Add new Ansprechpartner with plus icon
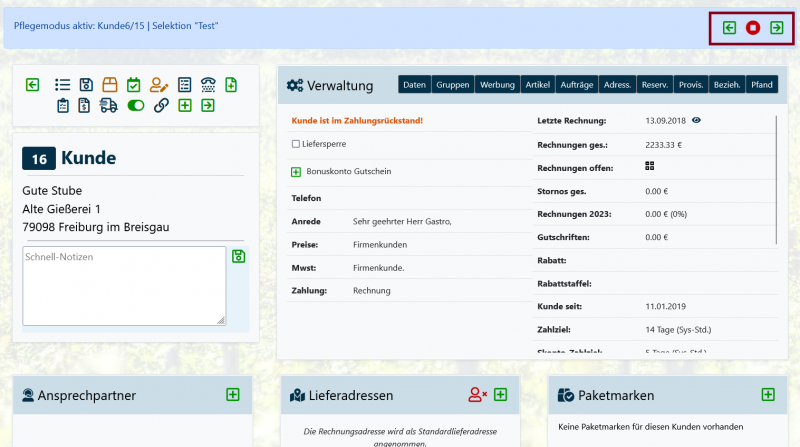800x447 pixels. 233,395
